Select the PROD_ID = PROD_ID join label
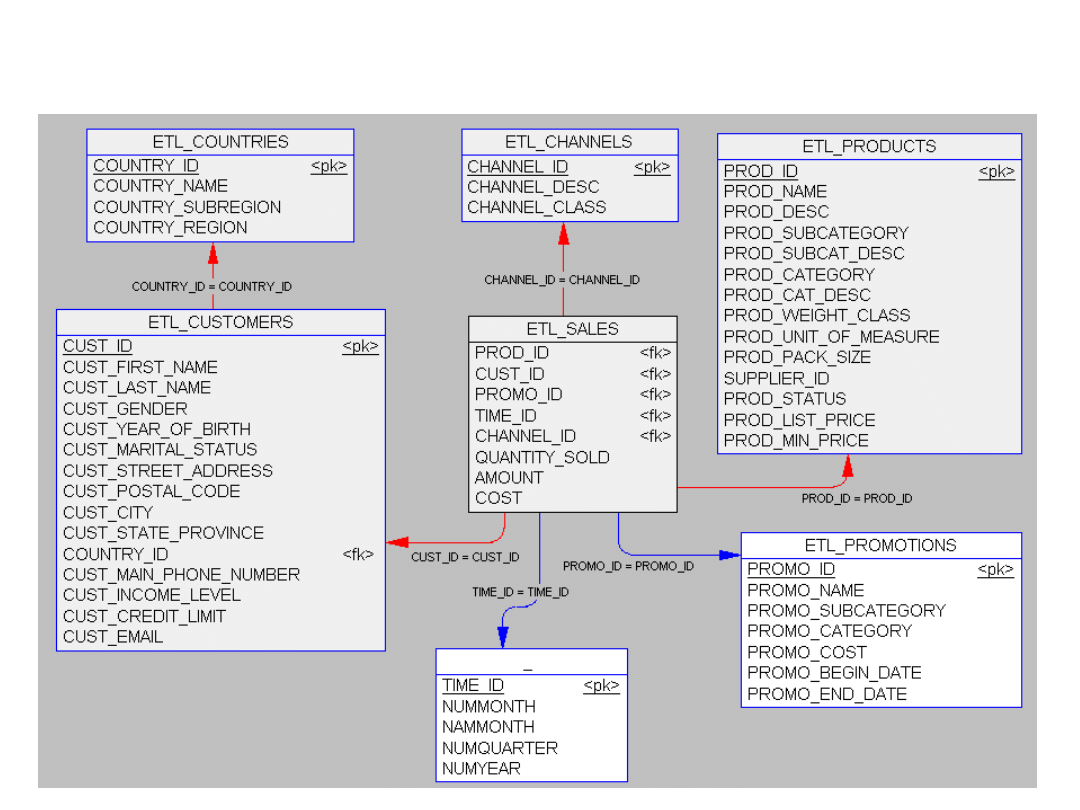The image size is (1080, 810). [857, 498]
